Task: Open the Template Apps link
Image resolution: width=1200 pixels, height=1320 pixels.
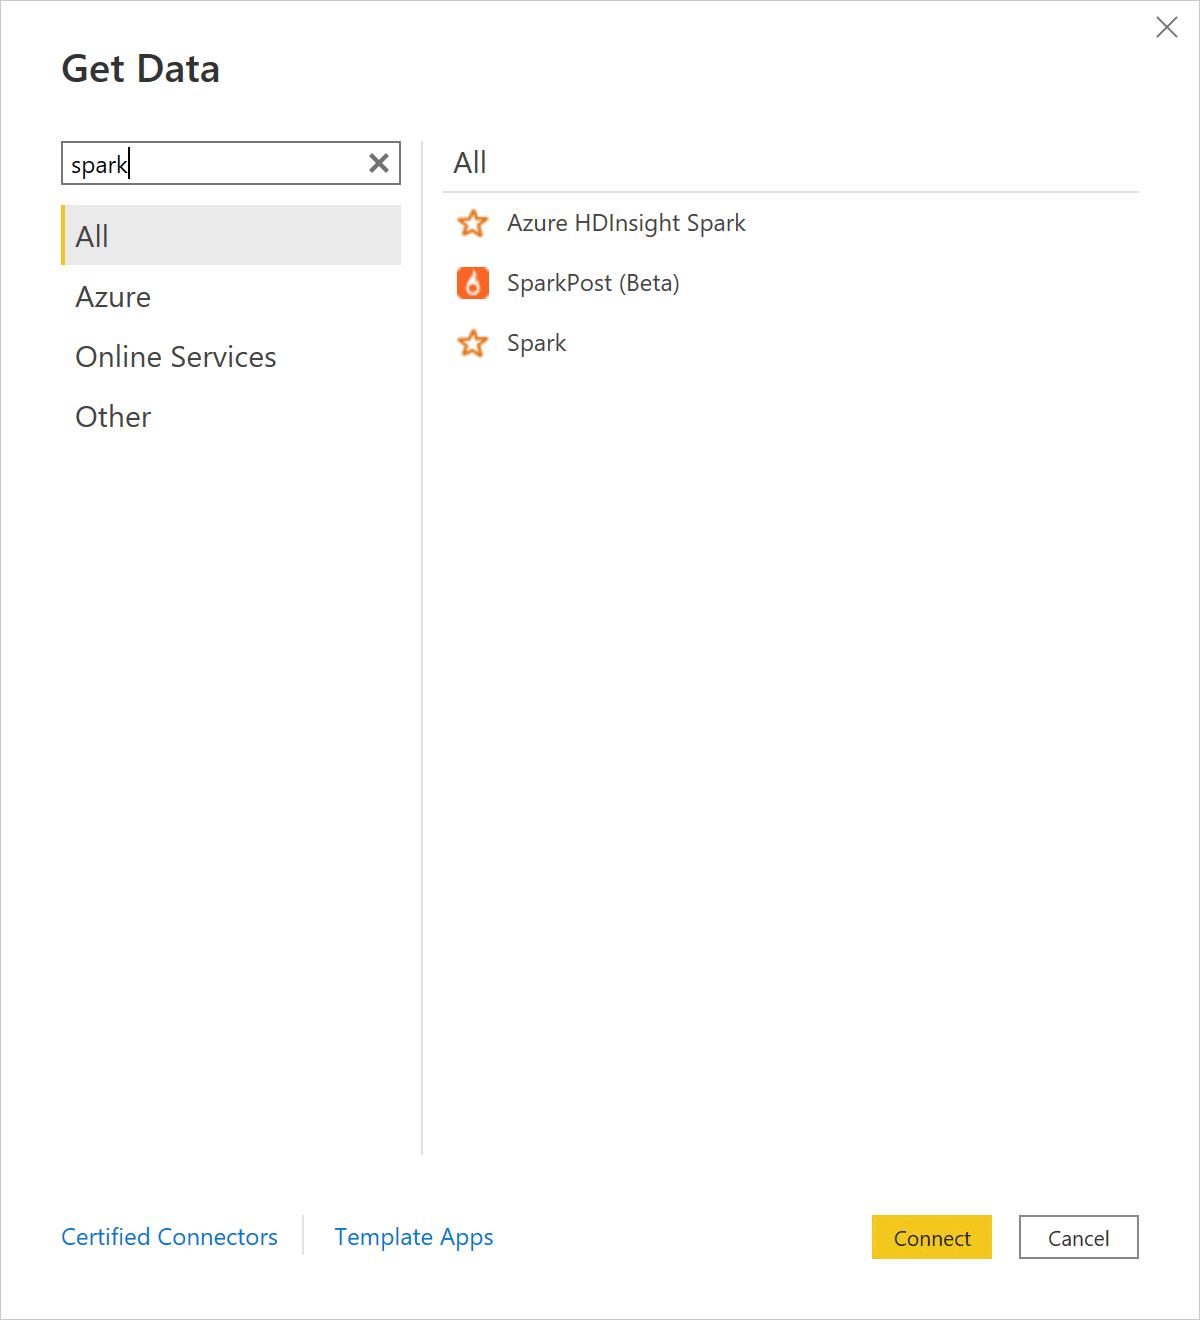Action: (414, 1237)
